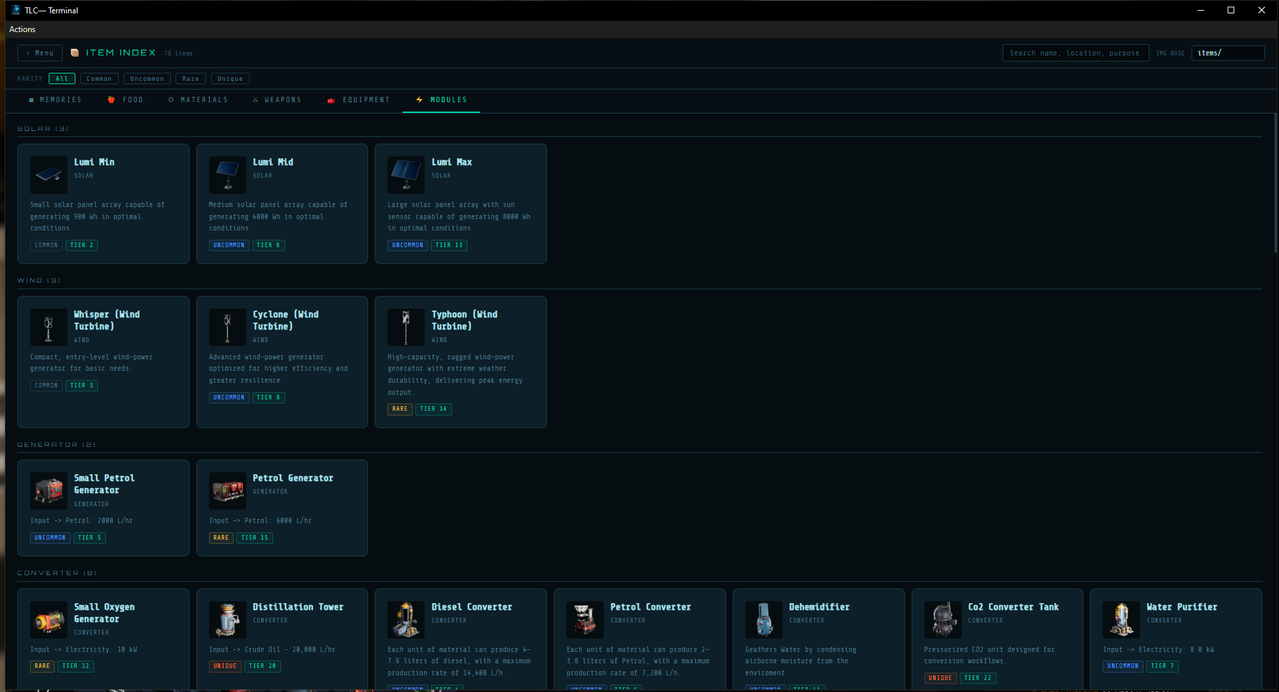Filter rarity by Common
The image size is (1279, 692).
[99, 79]
